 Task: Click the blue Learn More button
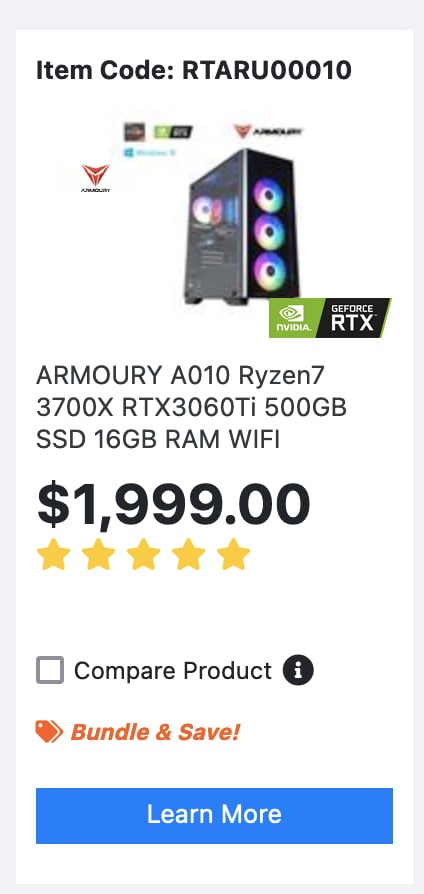tap(214, 815)
